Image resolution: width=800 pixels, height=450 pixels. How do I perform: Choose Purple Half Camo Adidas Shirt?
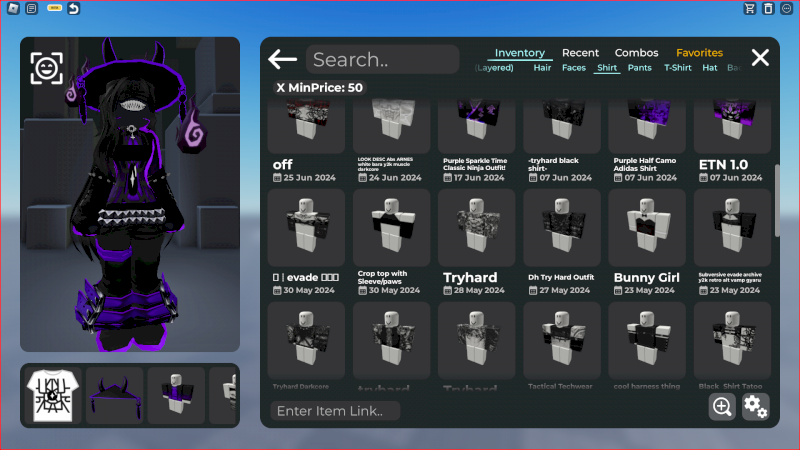647,127
